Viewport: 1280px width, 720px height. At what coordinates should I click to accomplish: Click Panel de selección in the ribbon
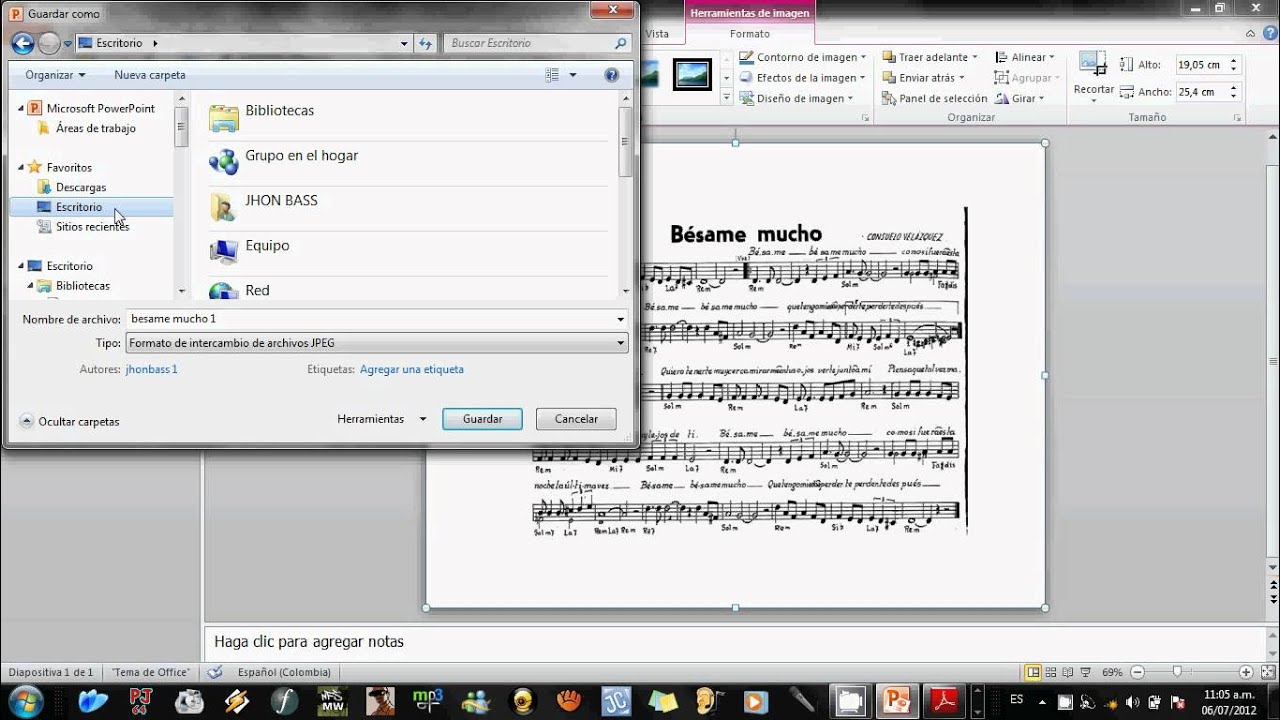[935, 99]
